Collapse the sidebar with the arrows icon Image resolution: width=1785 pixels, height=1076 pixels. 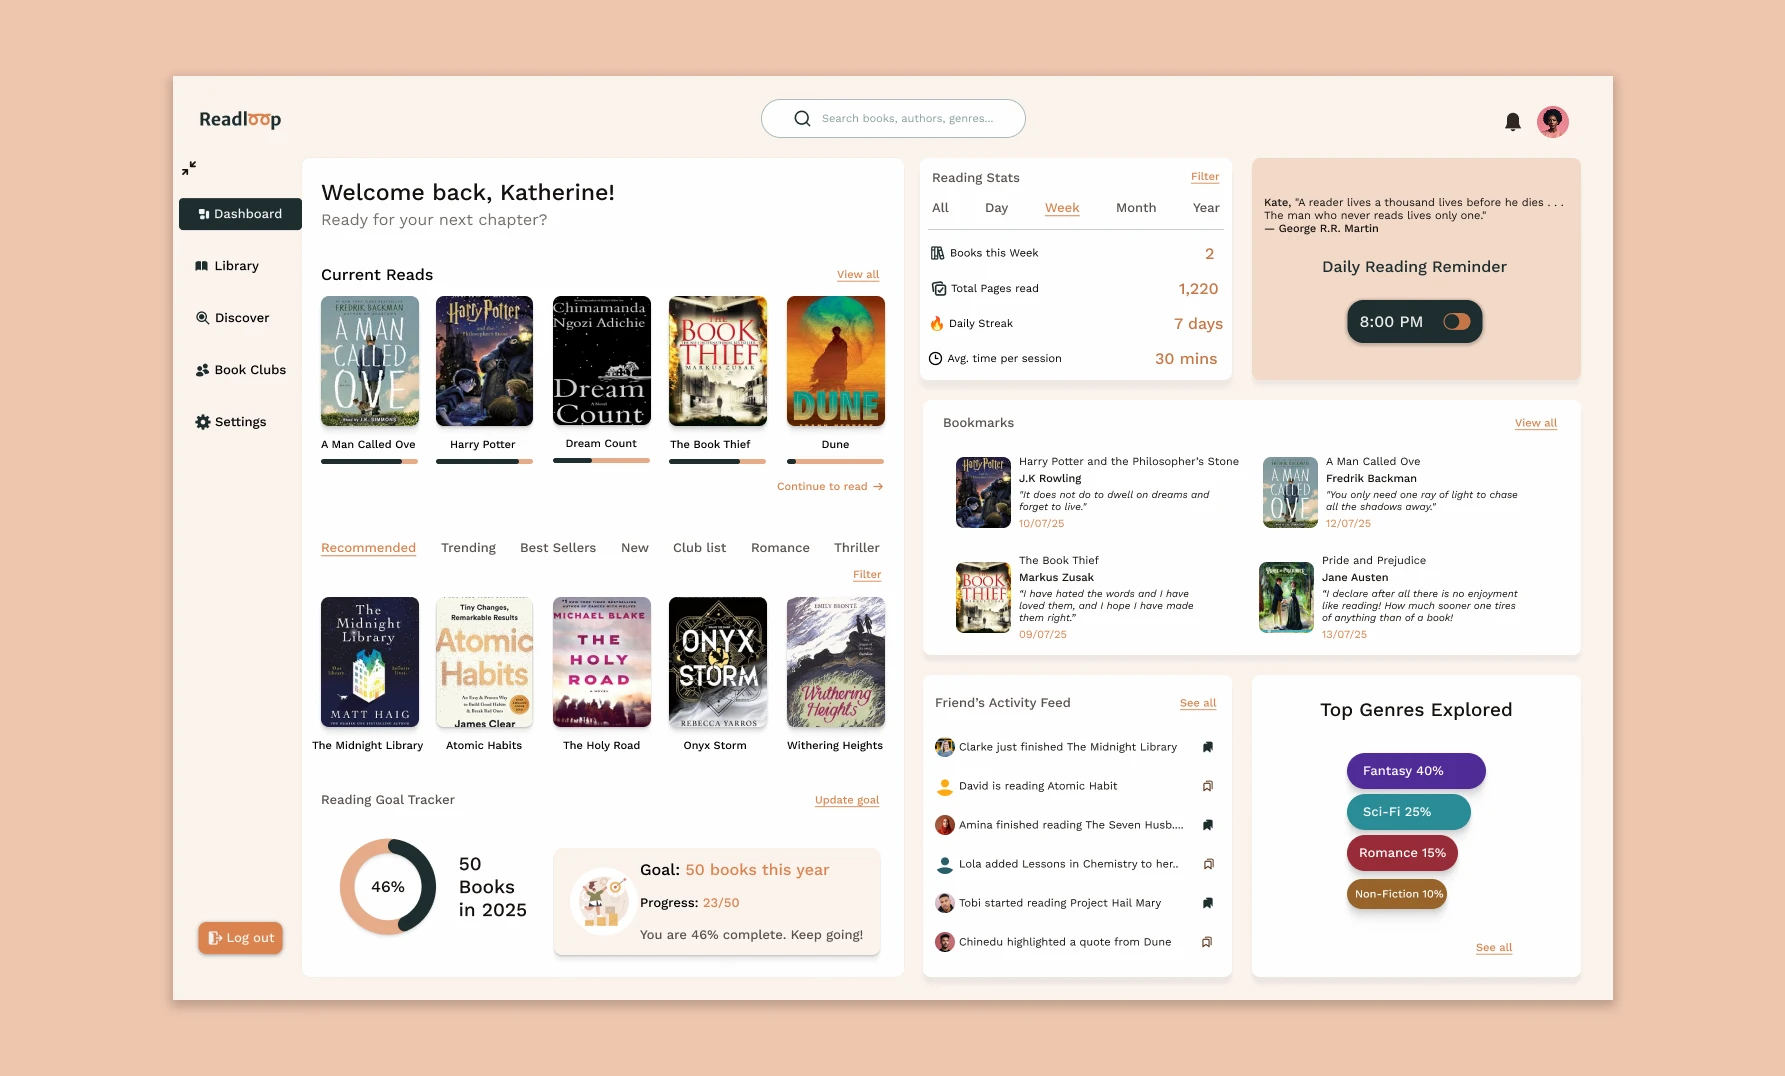click(x=189, y=168)
